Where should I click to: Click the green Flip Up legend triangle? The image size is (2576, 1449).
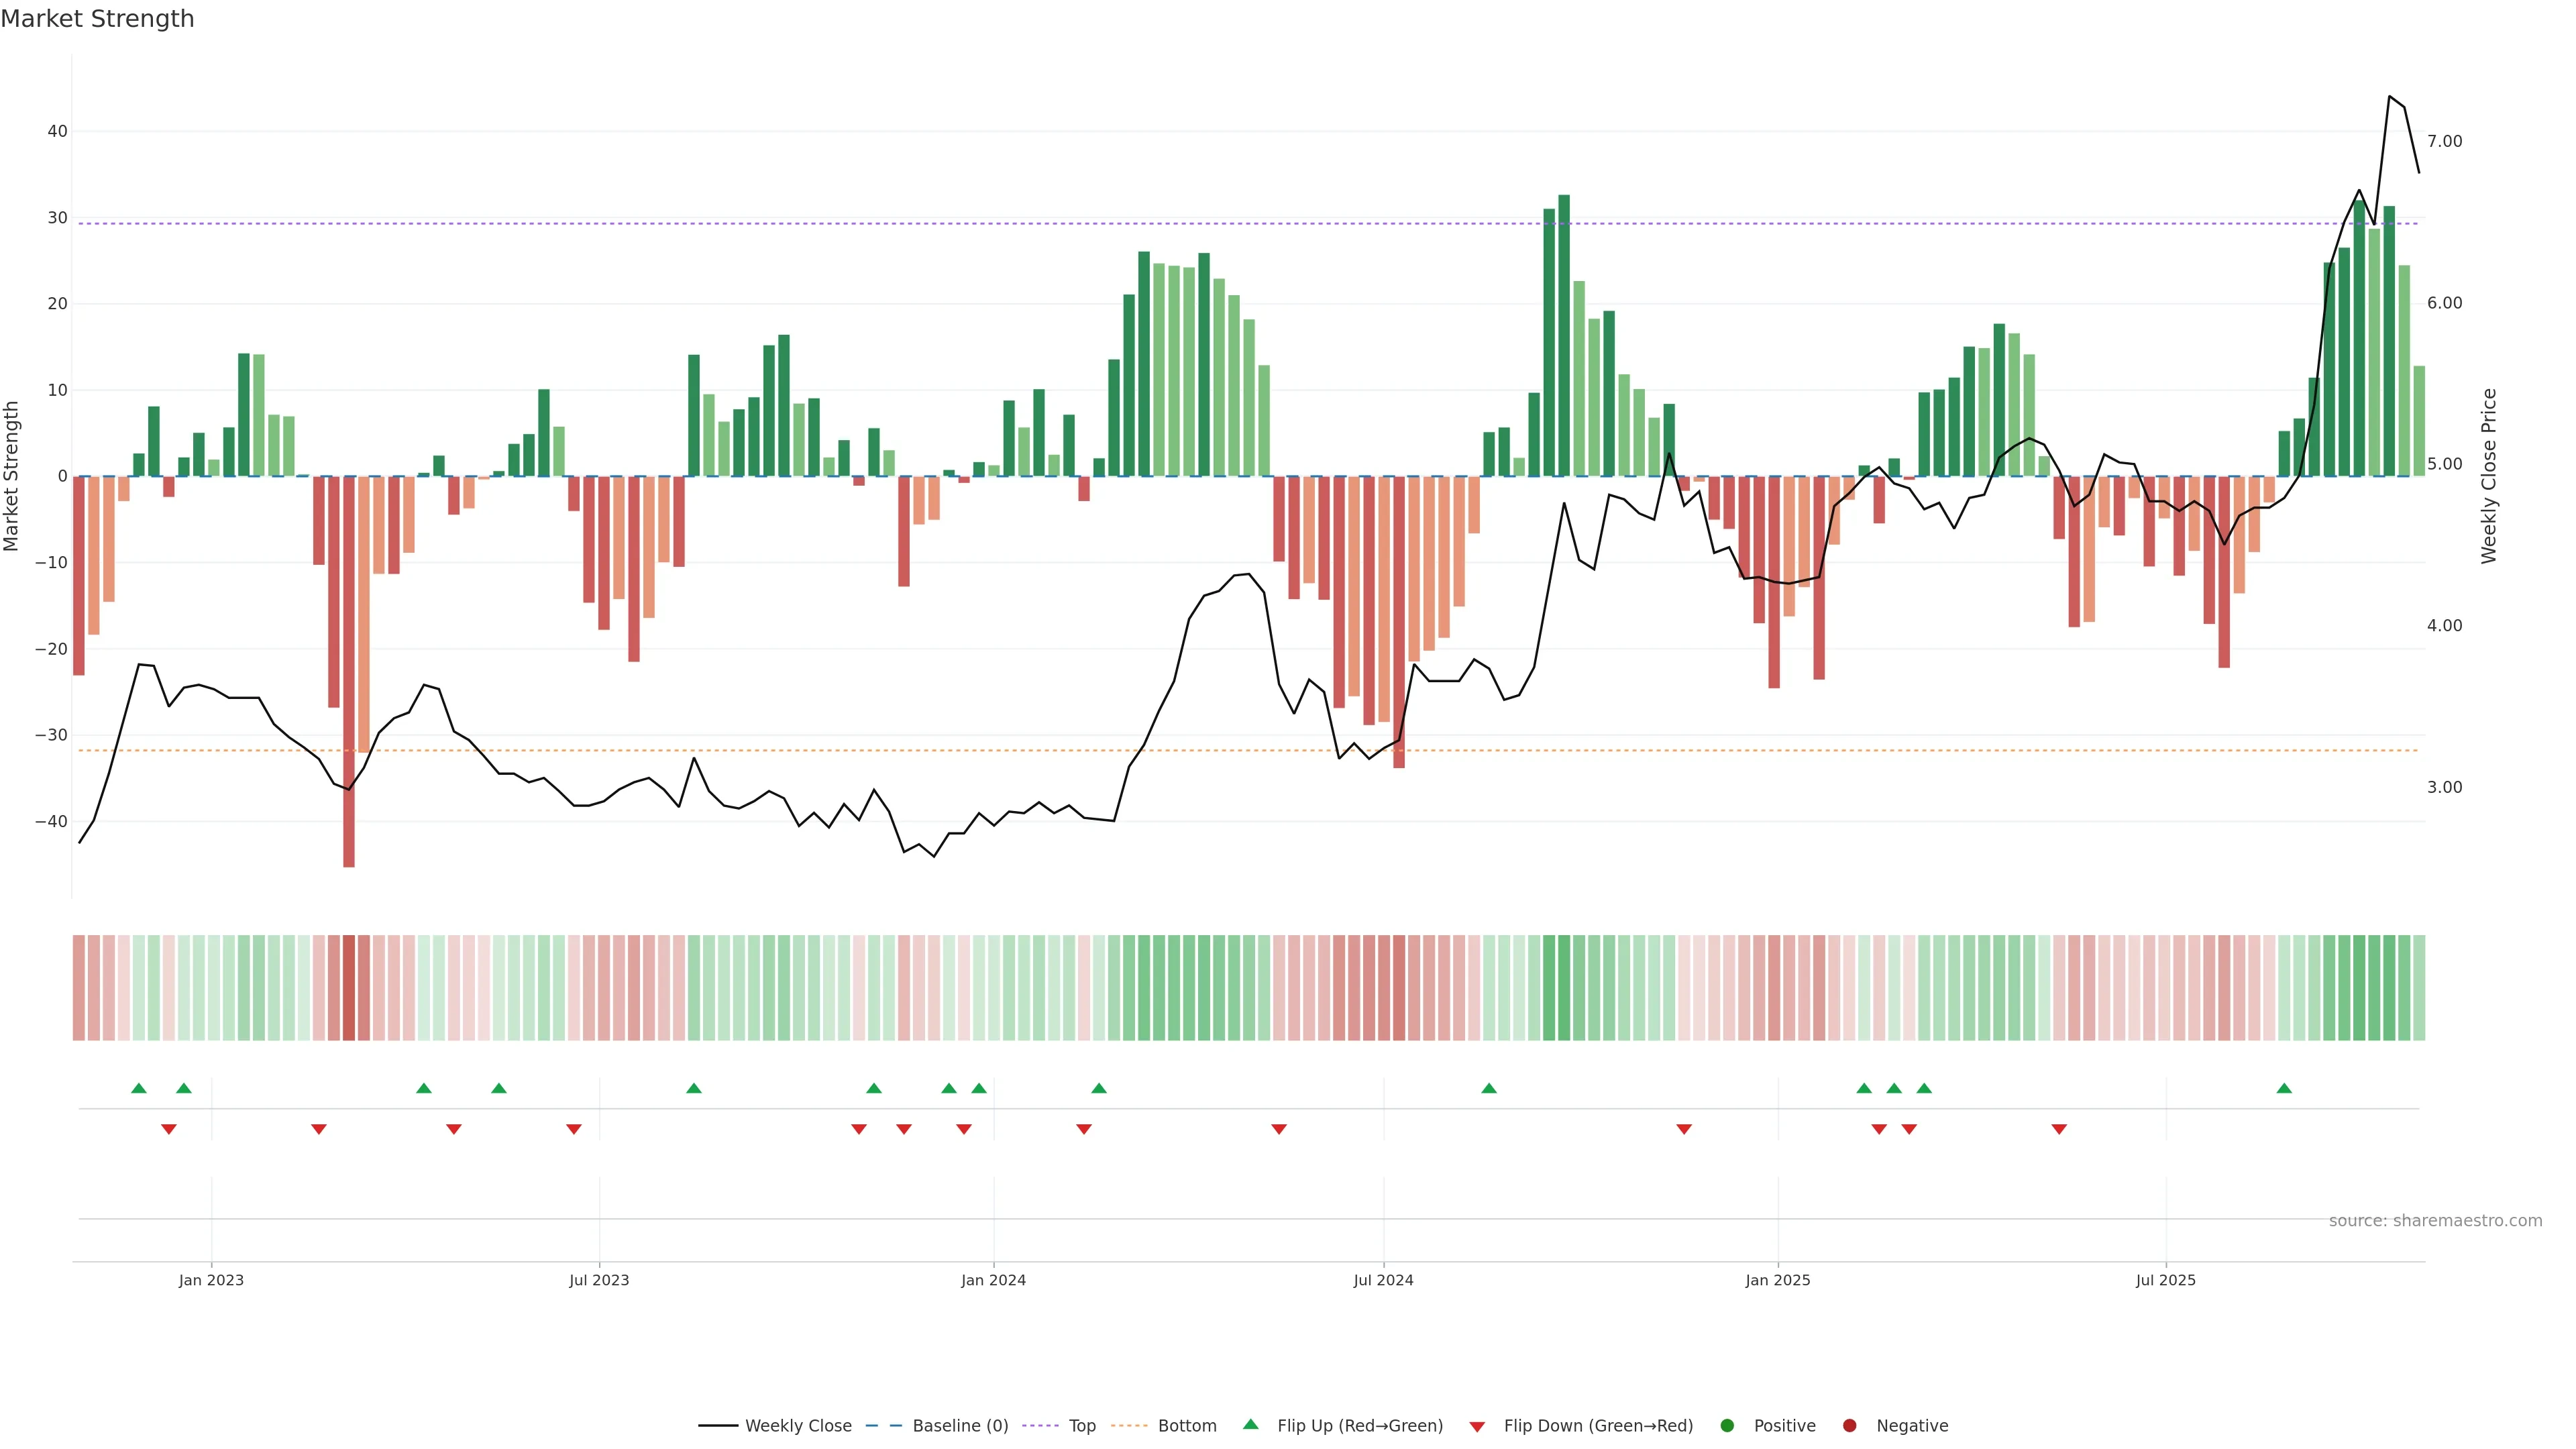click(x=1250, y=1425)
